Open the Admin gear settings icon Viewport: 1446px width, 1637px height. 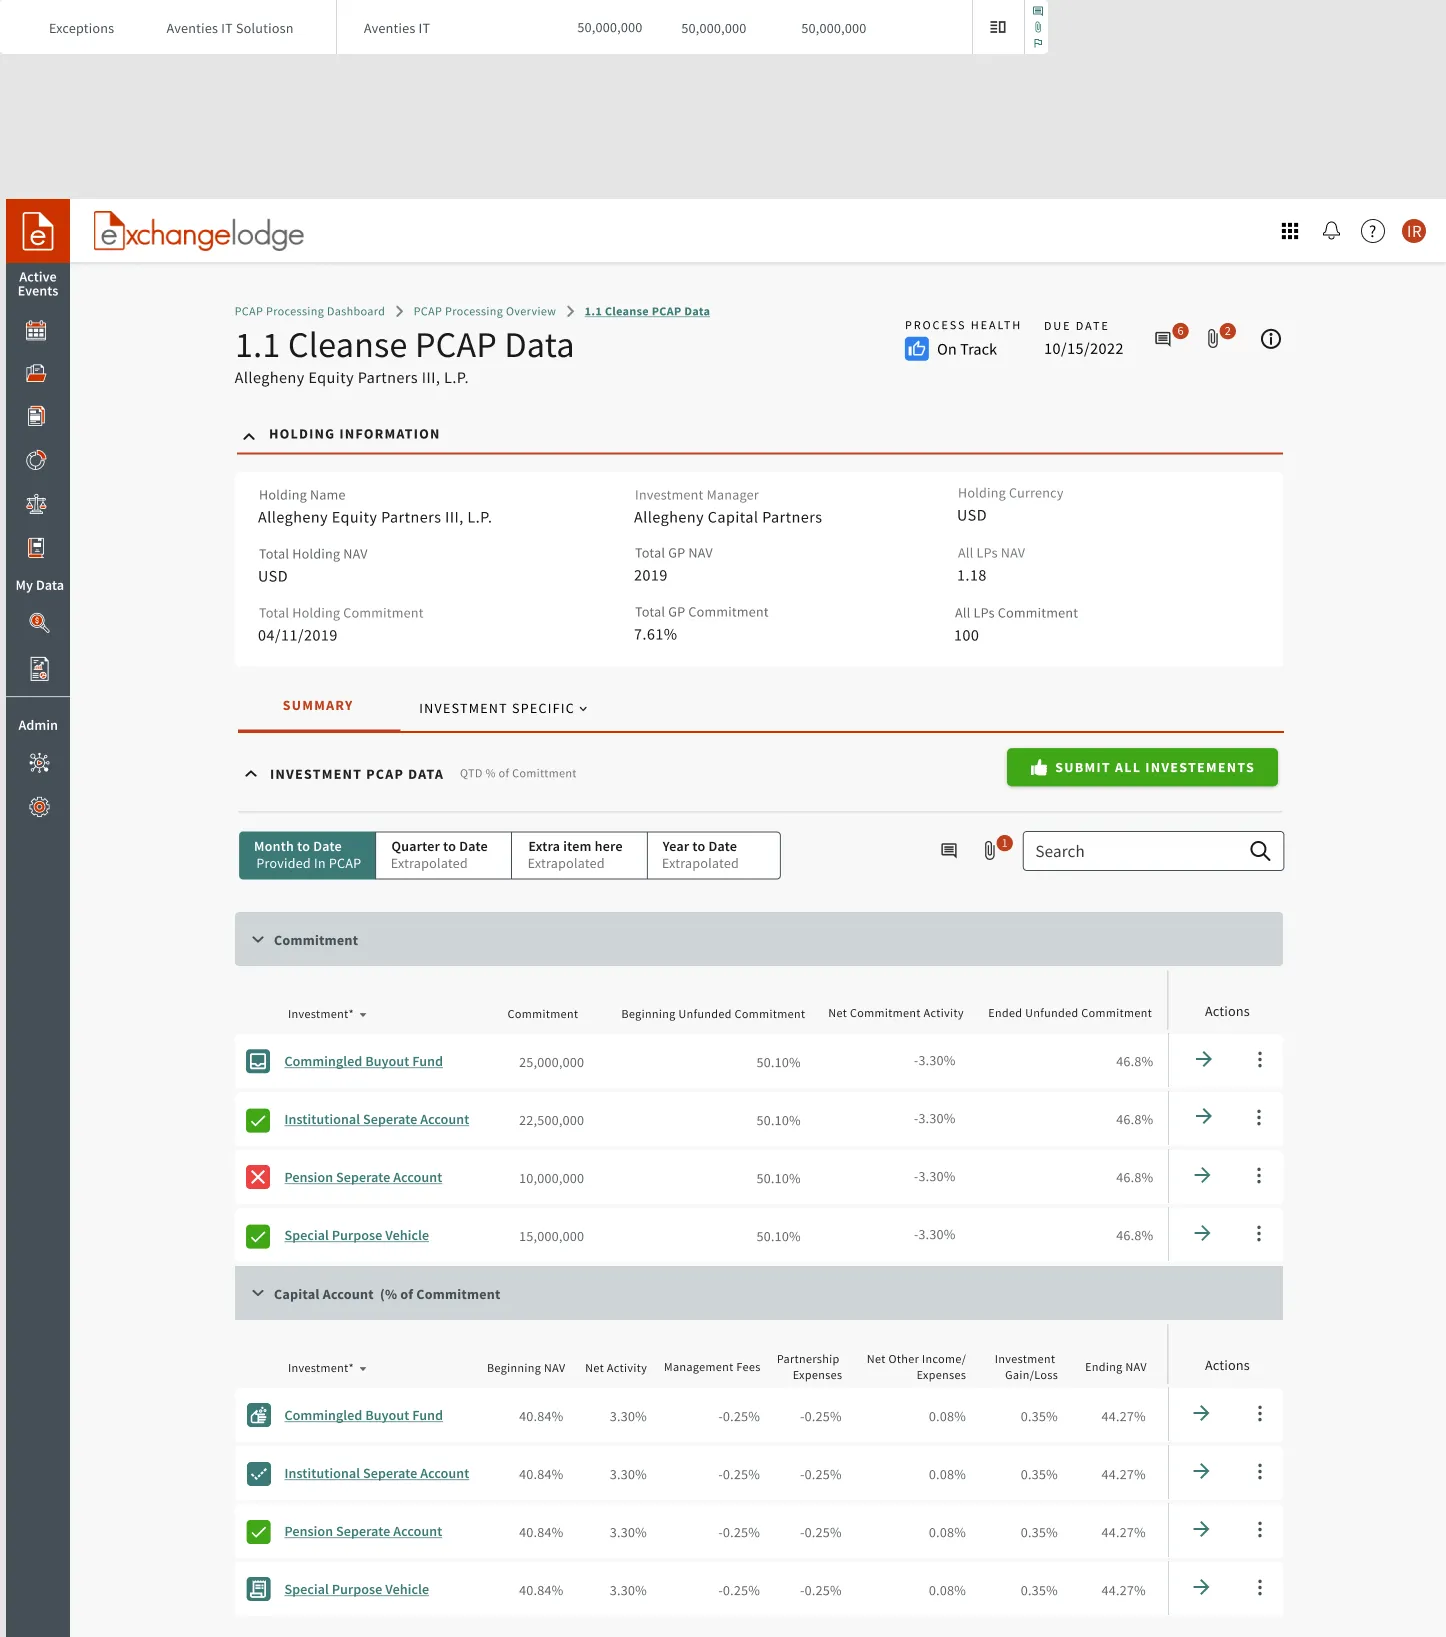click(x=39, y=807)
